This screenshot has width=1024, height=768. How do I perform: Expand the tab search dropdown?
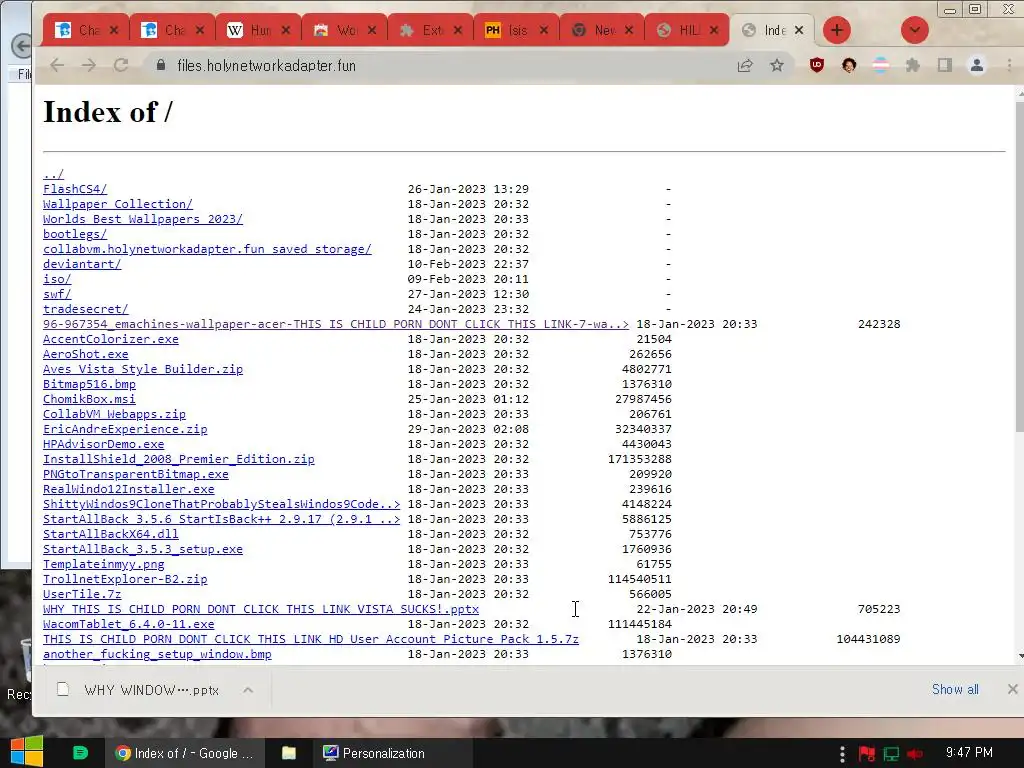(914, 30)
